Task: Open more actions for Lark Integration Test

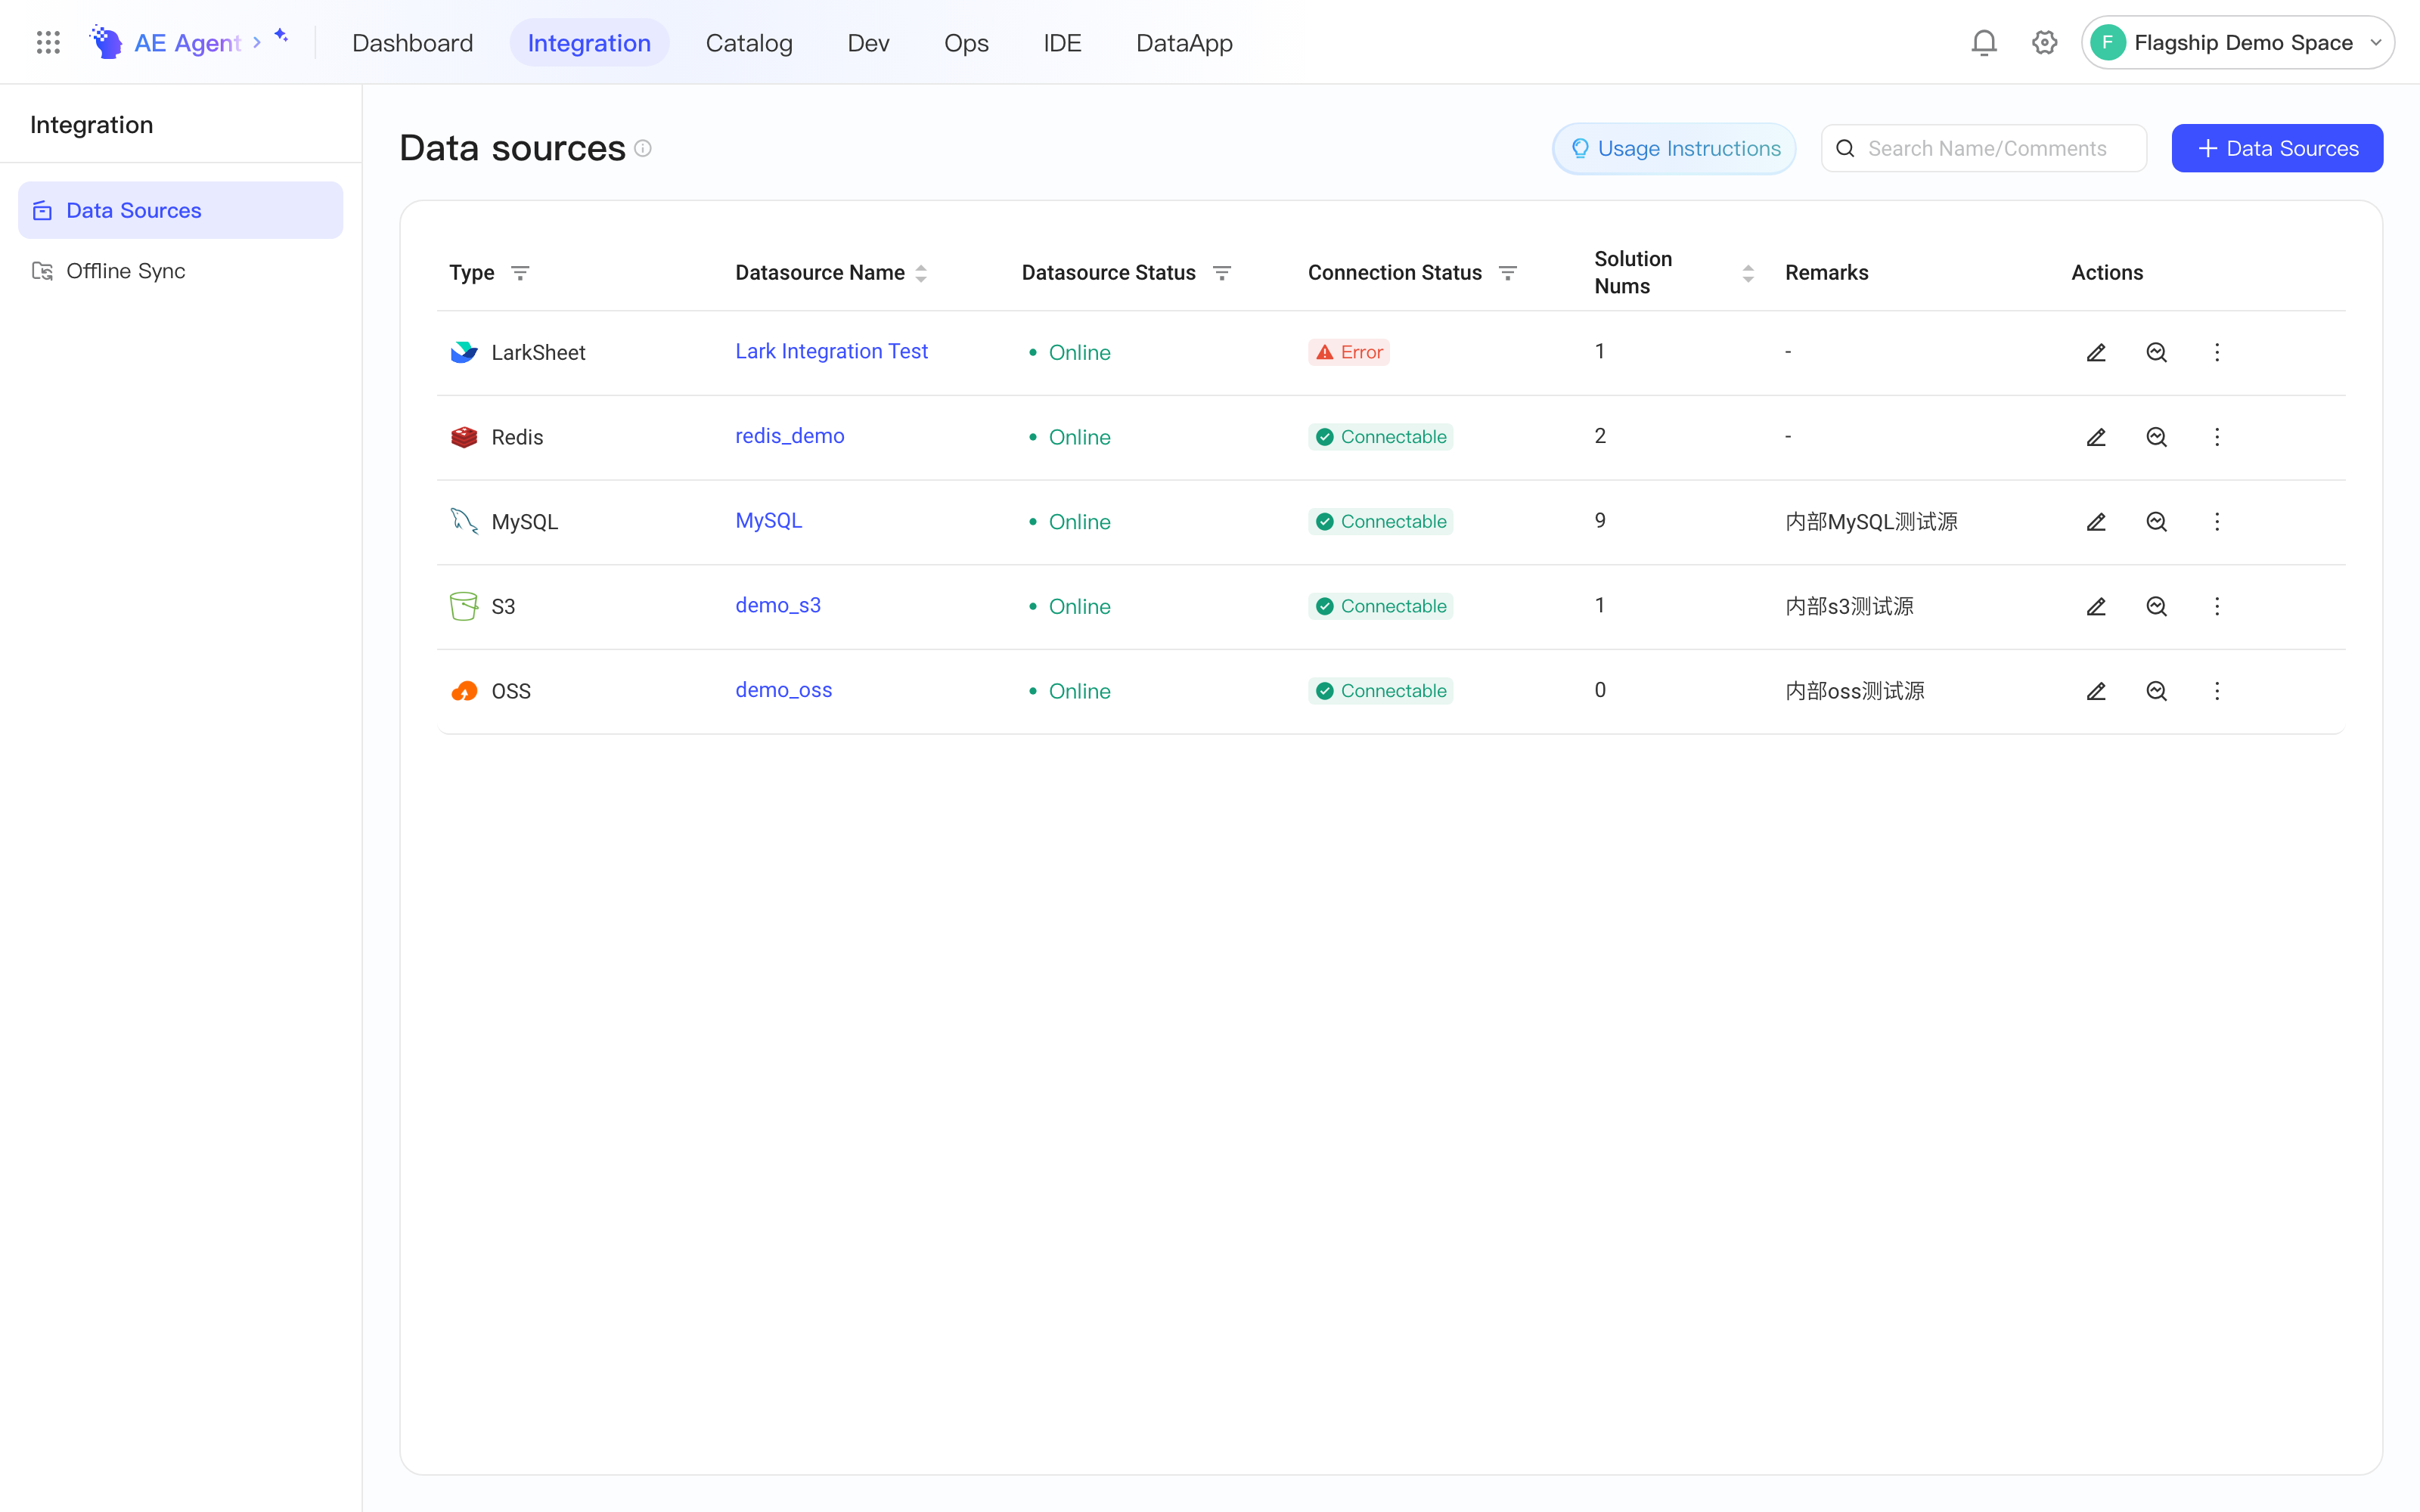Action: pyautogui.click(x=2217, y=352)
